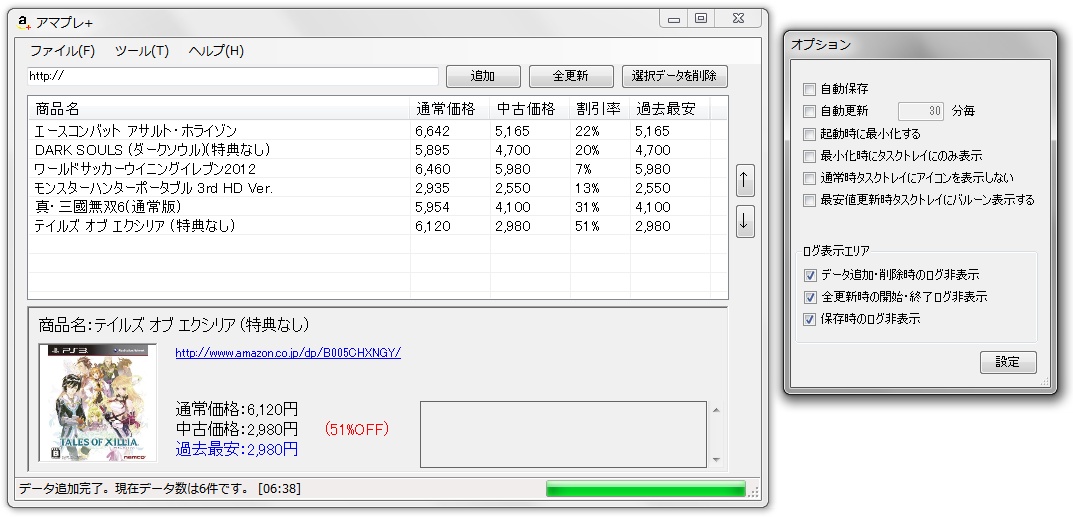The height and width of the screenshot is (517, 1073).
Task: Toggle 最安値更新時タスクトレイにバルーン表示する checkbox
Action: 810,200
